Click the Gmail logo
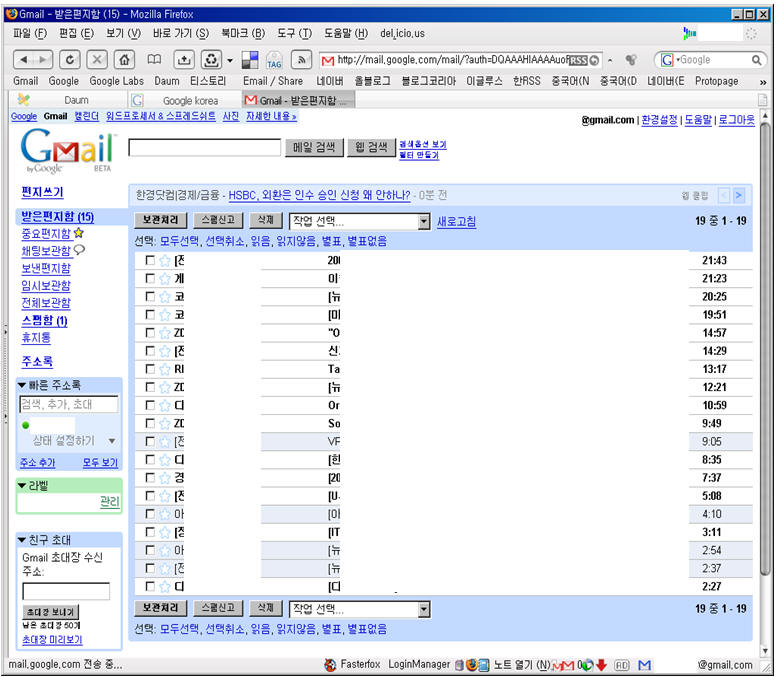 [x=67, y=150]
